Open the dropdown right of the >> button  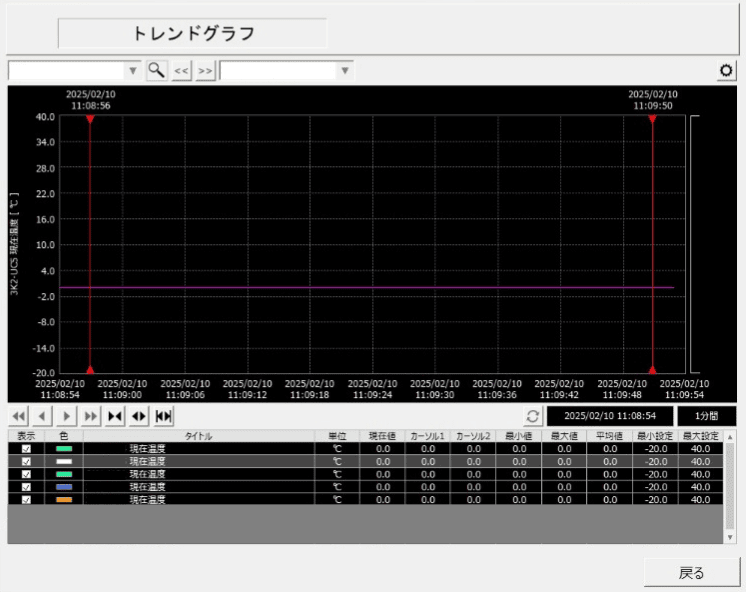point(345,71)
